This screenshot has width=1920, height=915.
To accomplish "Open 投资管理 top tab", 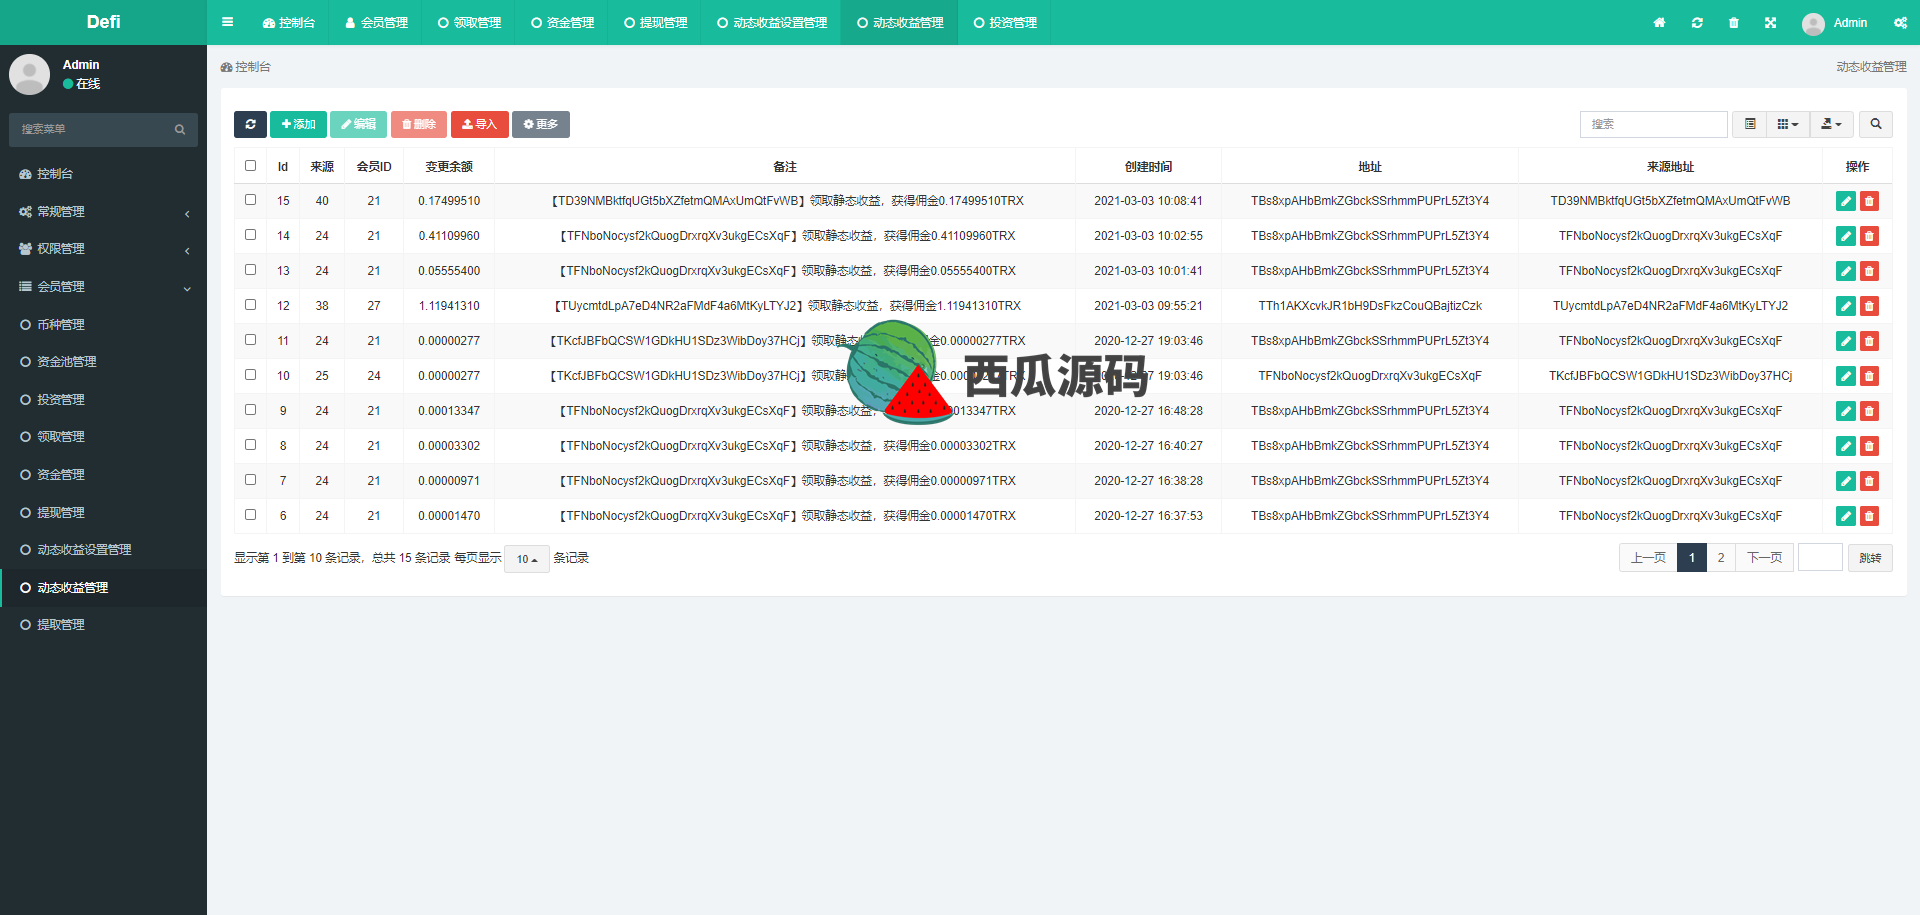I will pos(1005,22).
